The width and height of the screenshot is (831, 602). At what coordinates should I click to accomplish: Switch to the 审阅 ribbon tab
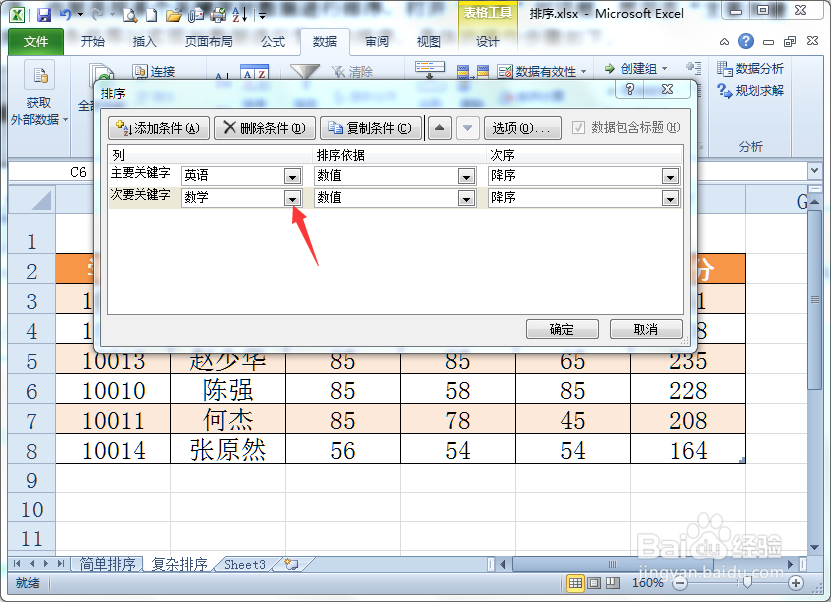point(377,41)
